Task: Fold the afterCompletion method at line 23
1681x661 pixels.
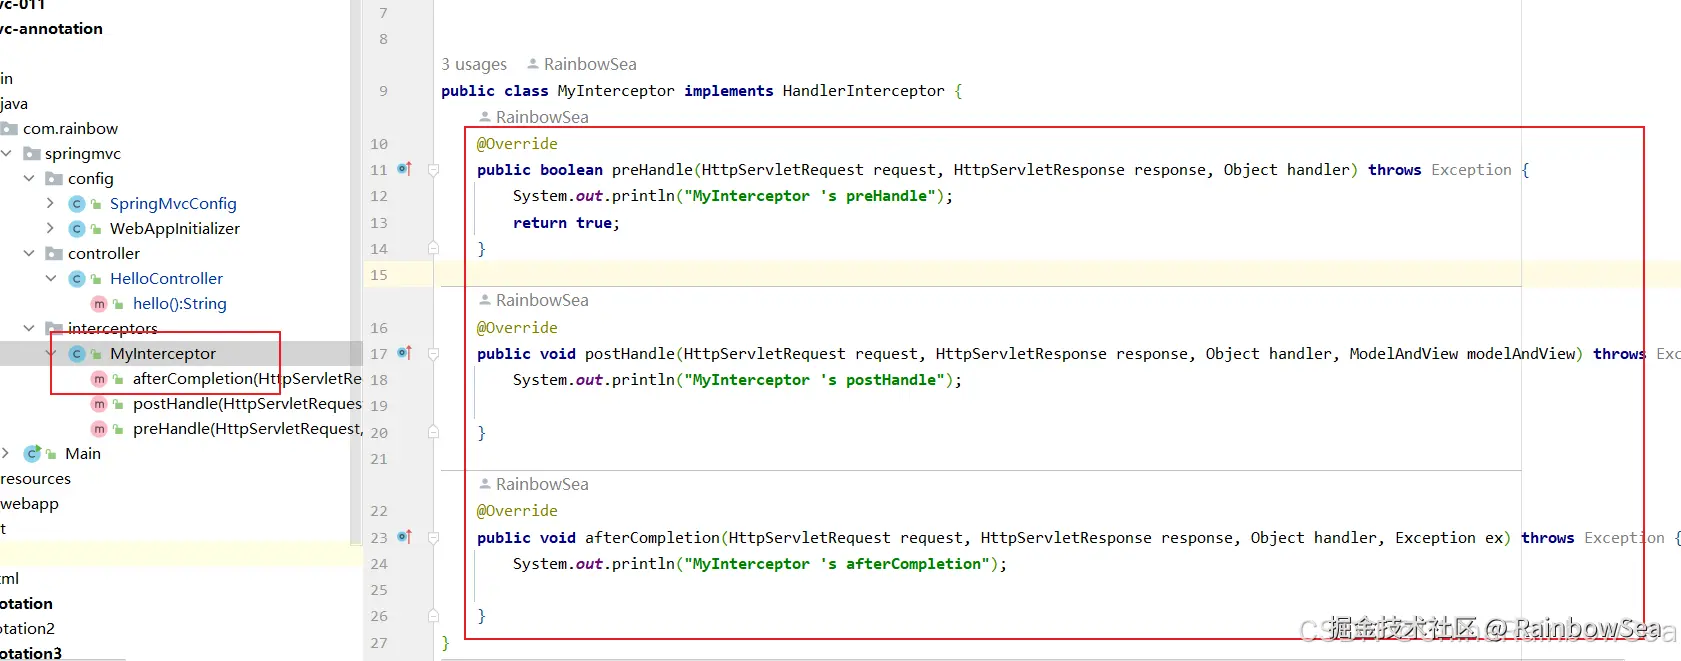Action: 433,538
